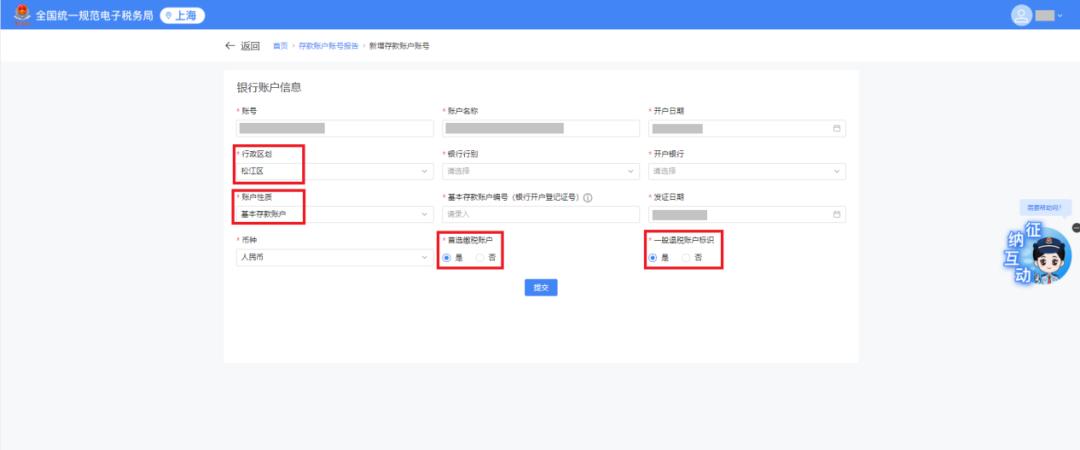The height and width of the screenshot is (450, 1080).
Task: Click the 账号 input field
Action: point(334,128)
